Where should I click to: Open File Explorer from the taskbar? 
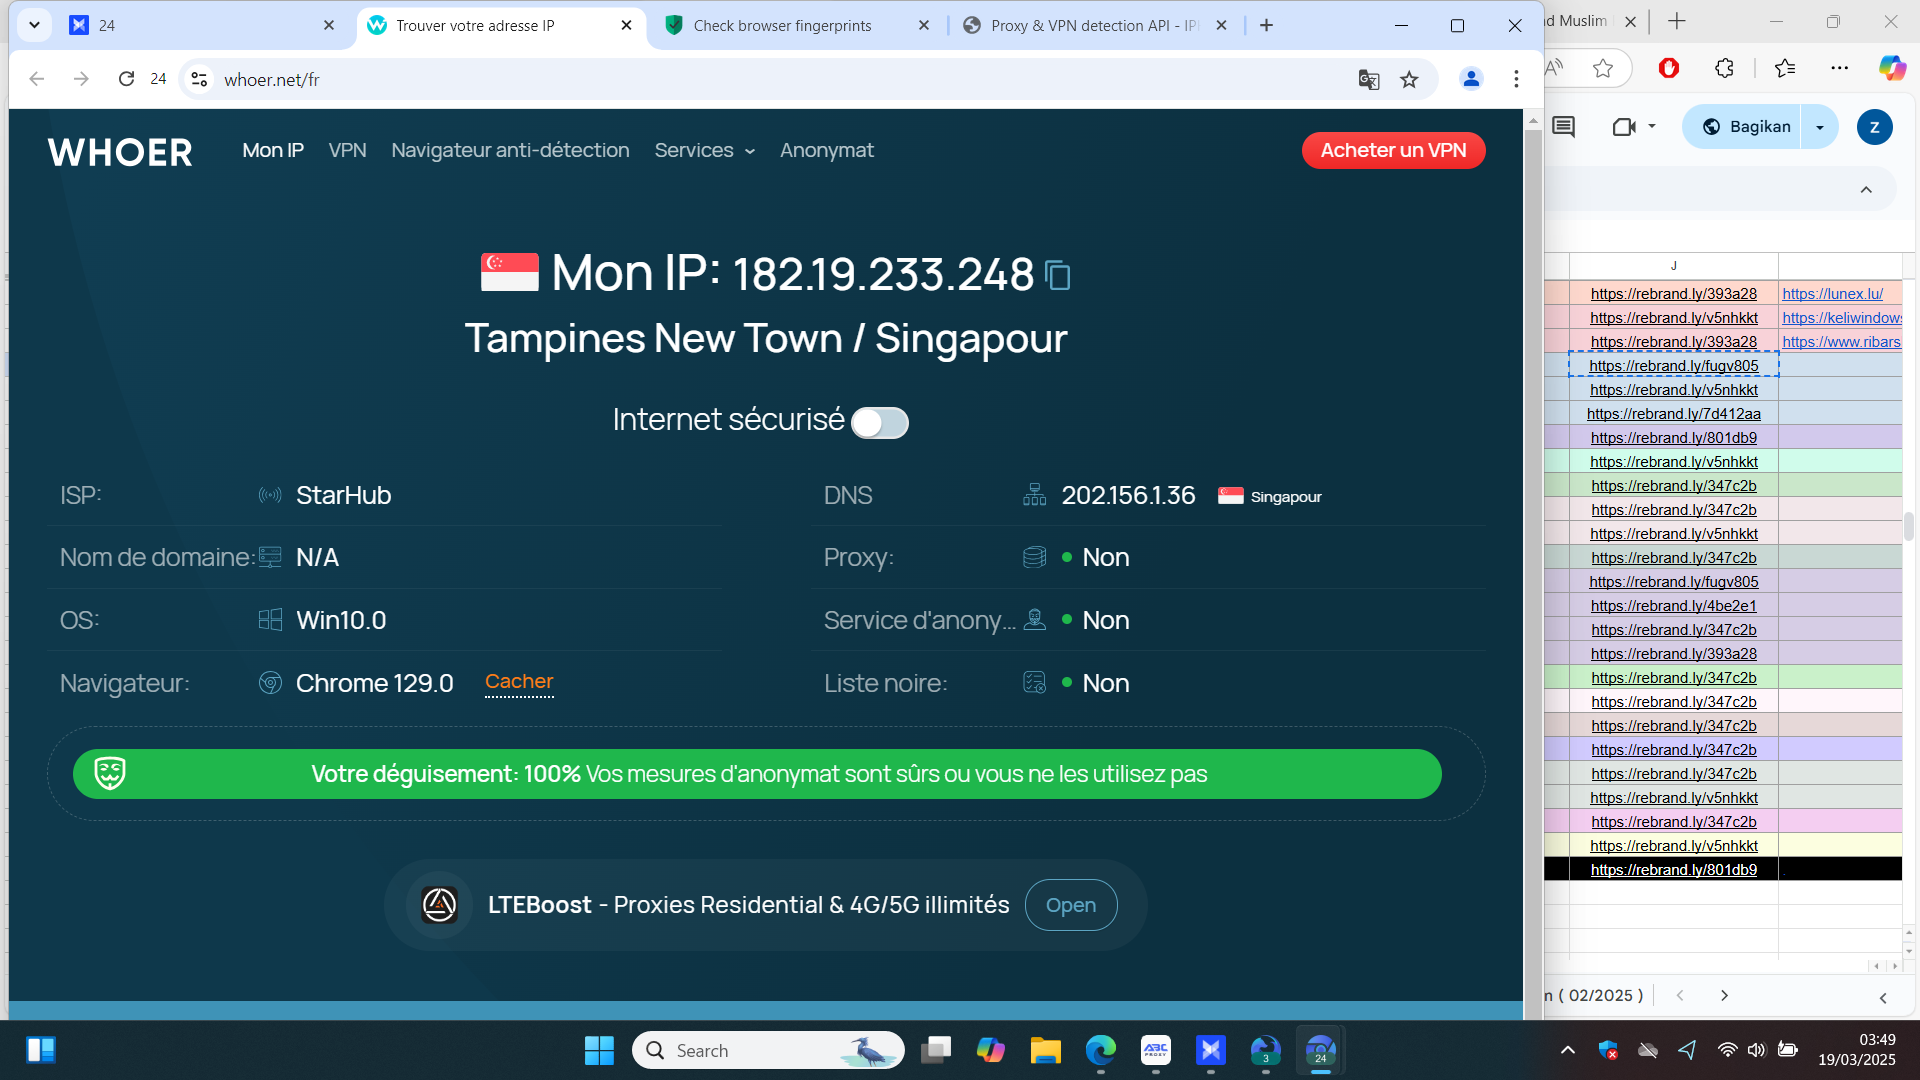pyautogui.click(x=1045, y=1051)
